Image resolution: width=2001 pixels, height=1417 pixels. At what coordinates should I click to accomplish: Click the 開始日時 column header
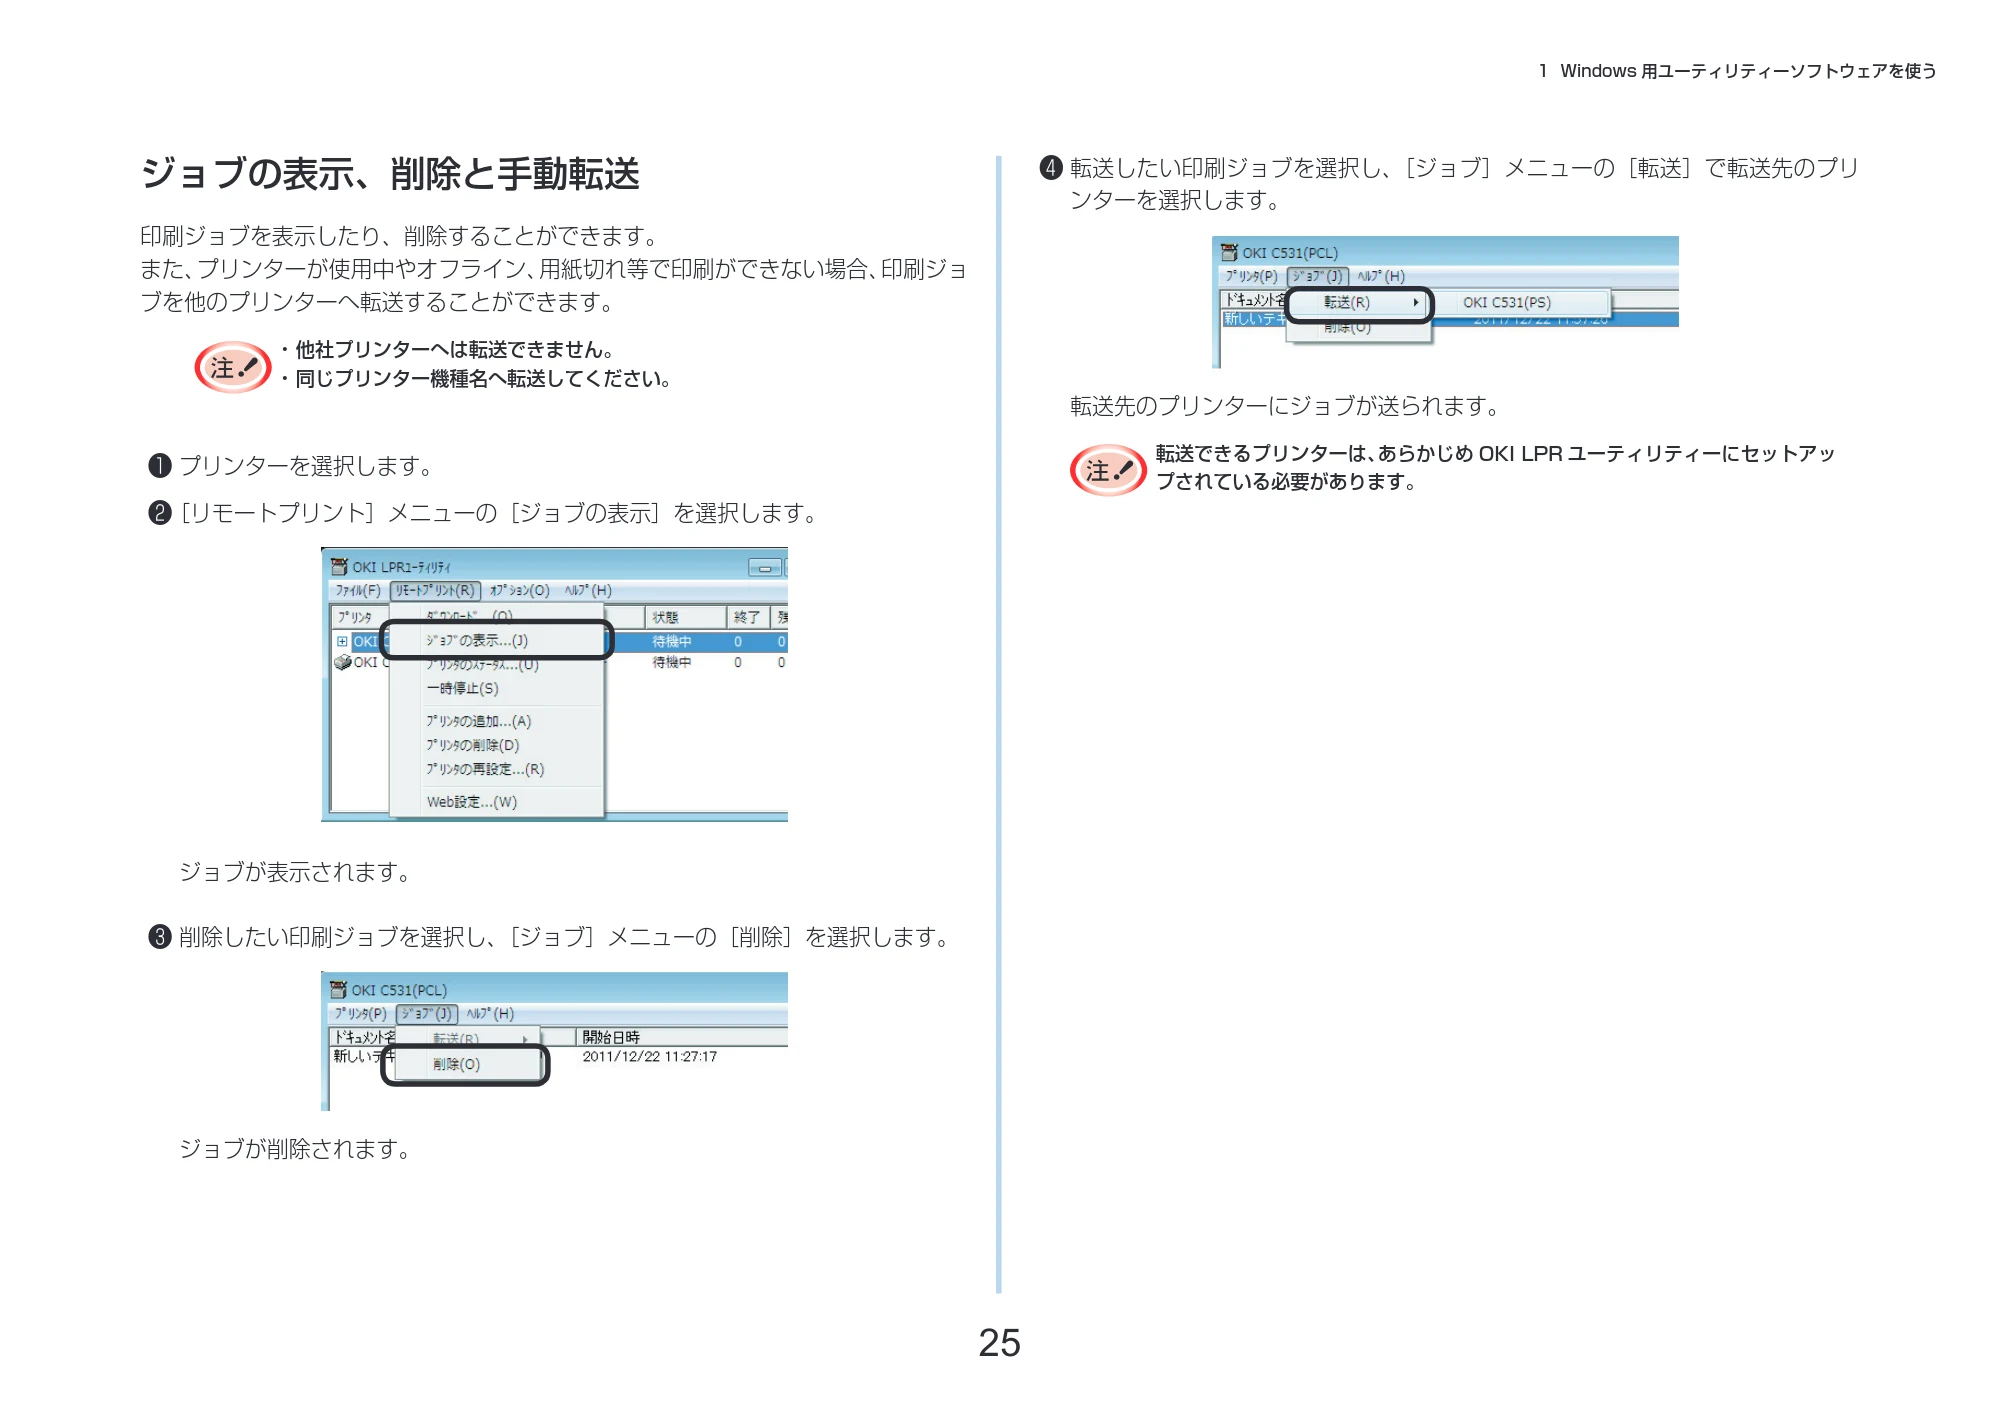682,1037
